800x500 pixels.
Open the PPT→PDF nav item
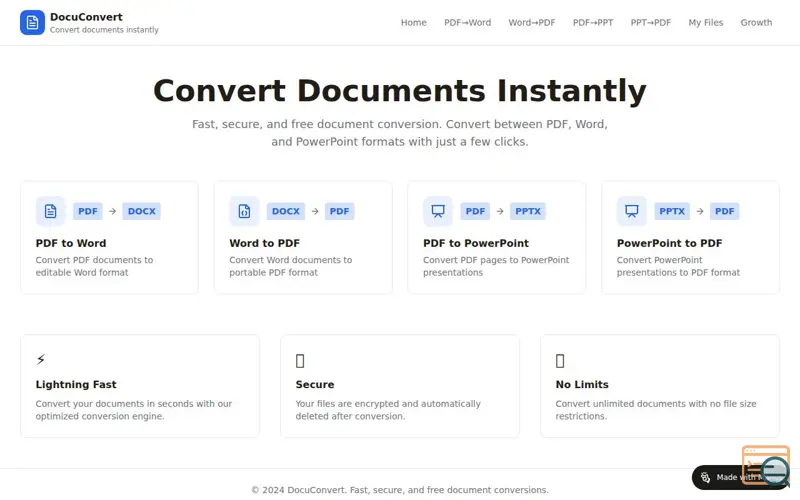point(651,22)
